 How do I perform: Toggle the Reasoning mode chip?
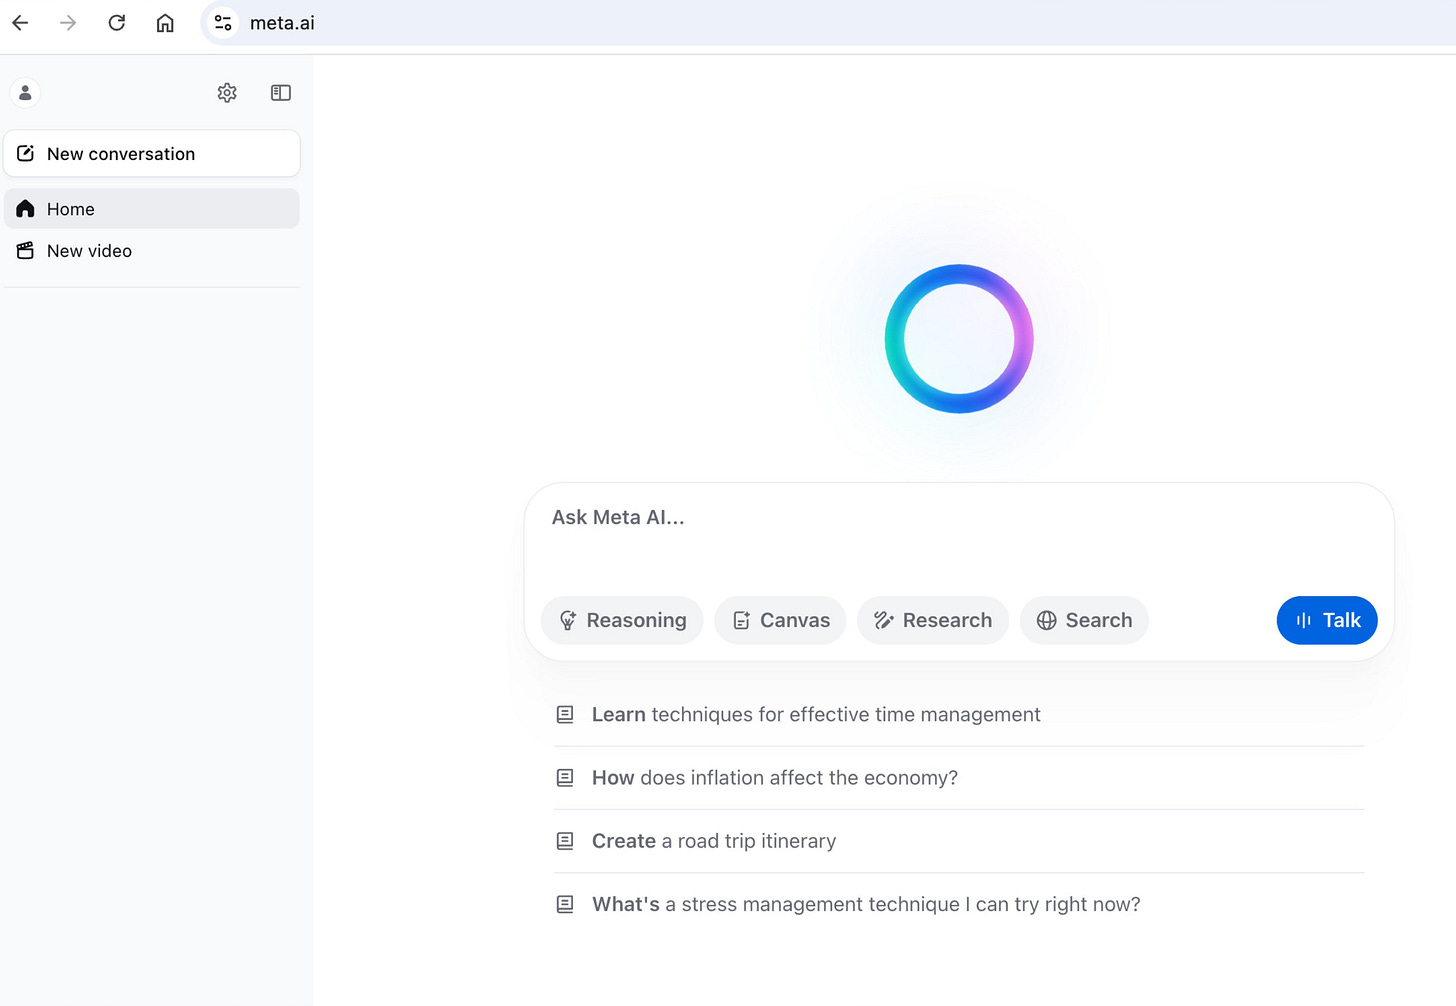click(x=622, y=621)
